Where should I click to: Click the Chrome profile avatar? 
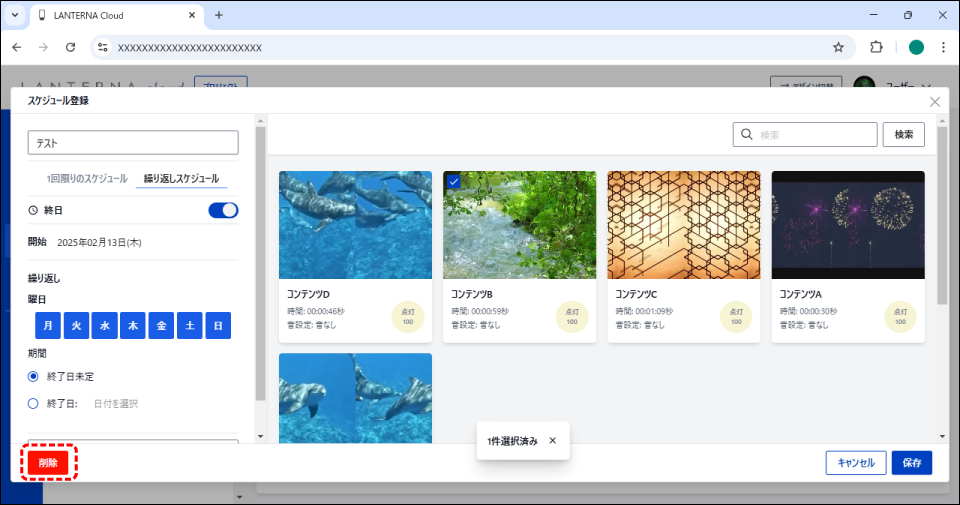(916, 47)
